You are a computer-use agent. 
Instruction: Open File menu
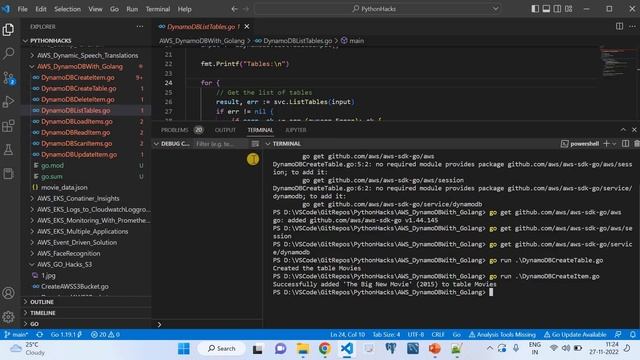click(x=22, y=9)
